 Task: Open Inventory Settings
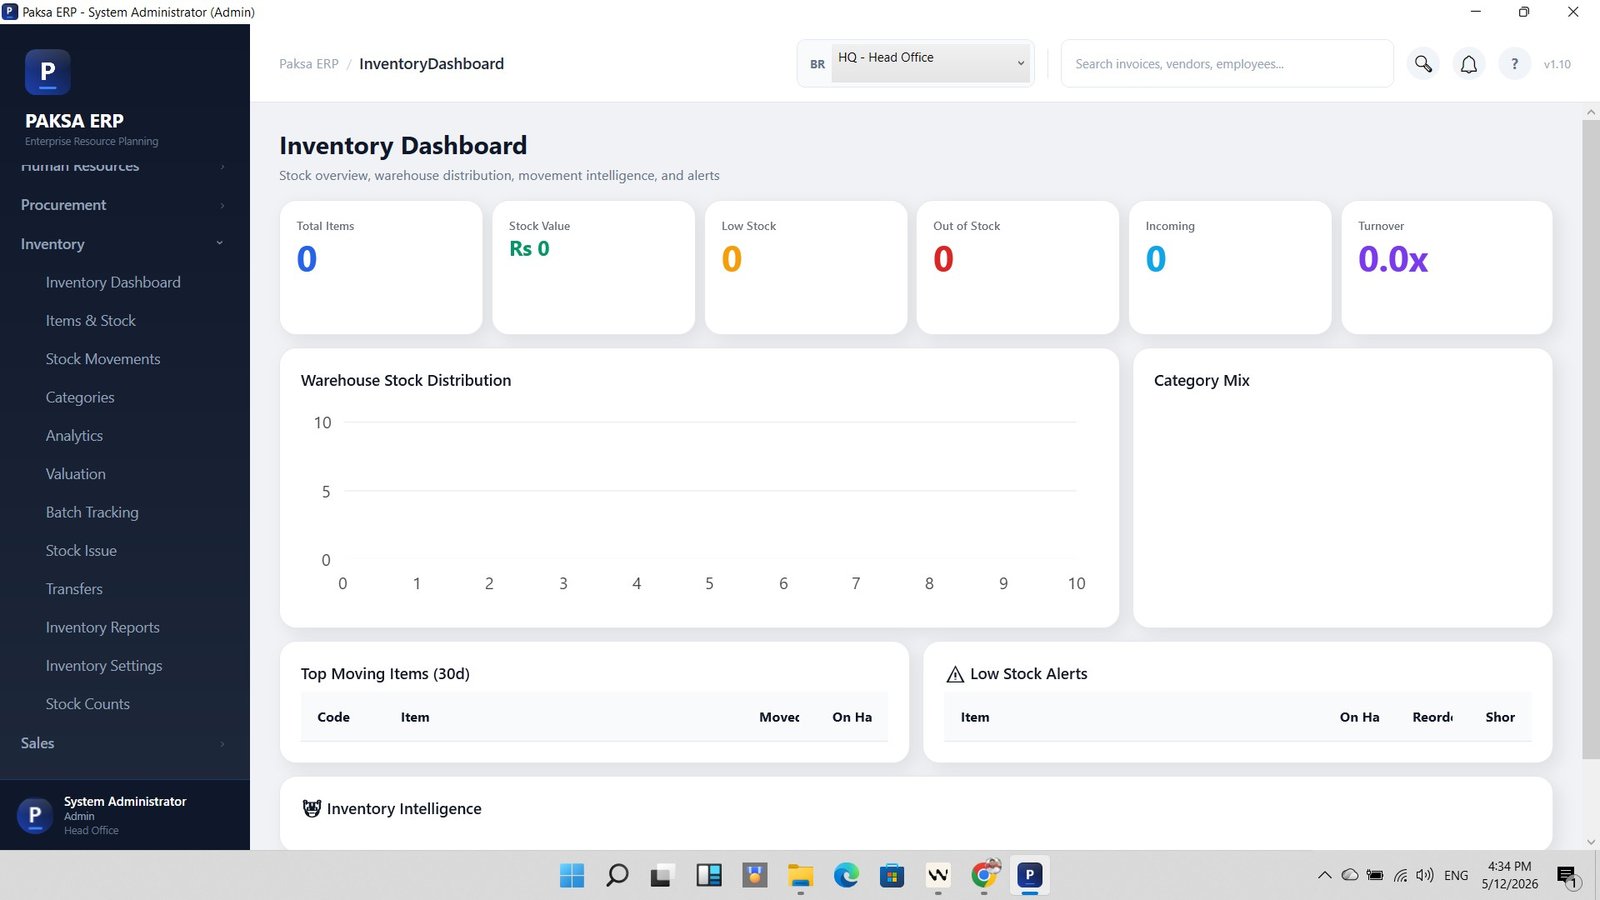pos(104,666)
